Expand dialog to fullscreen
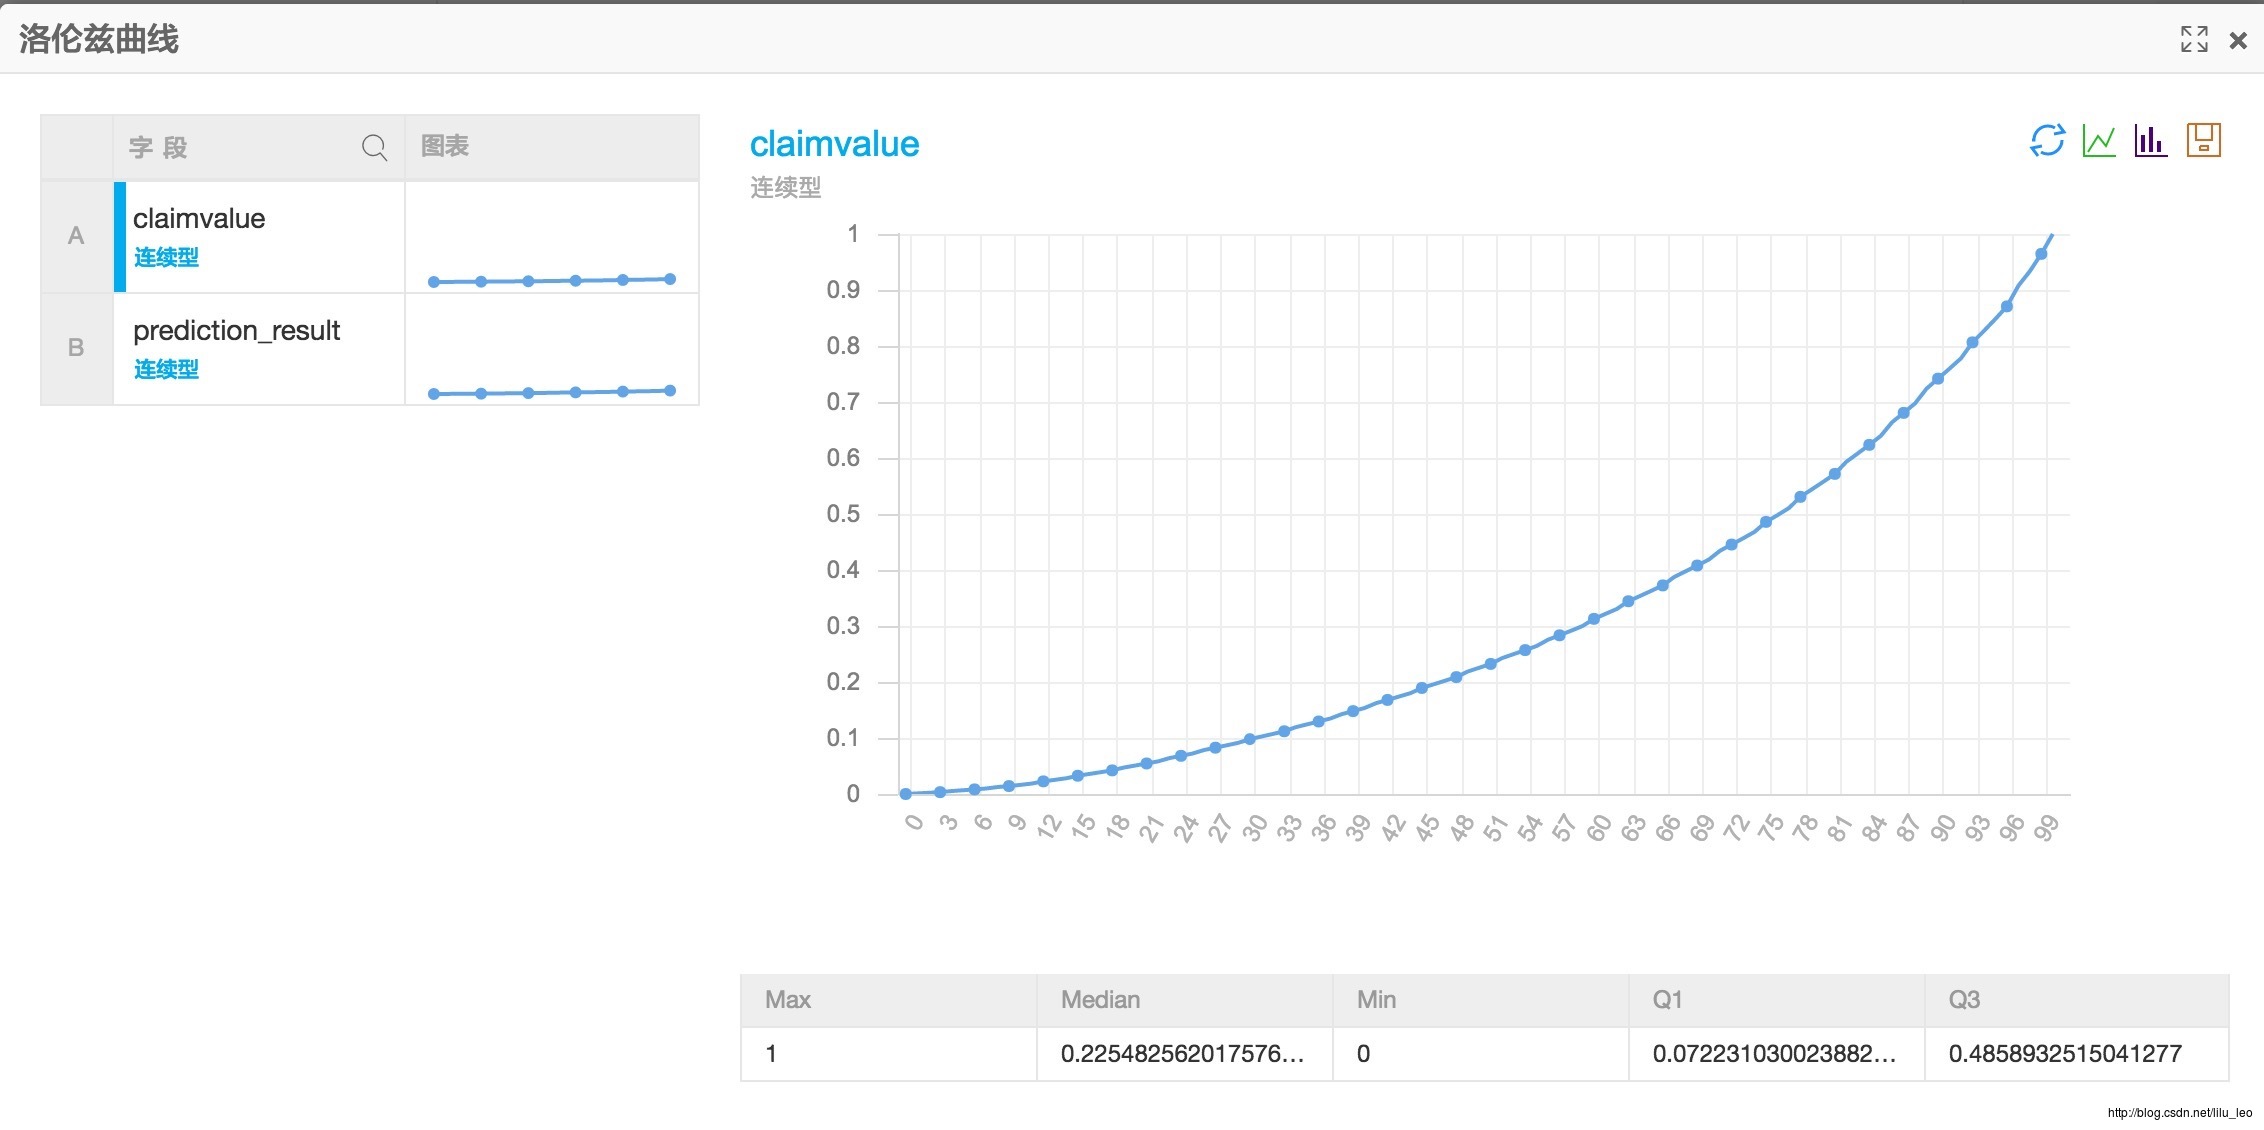 click(2194, 39)
